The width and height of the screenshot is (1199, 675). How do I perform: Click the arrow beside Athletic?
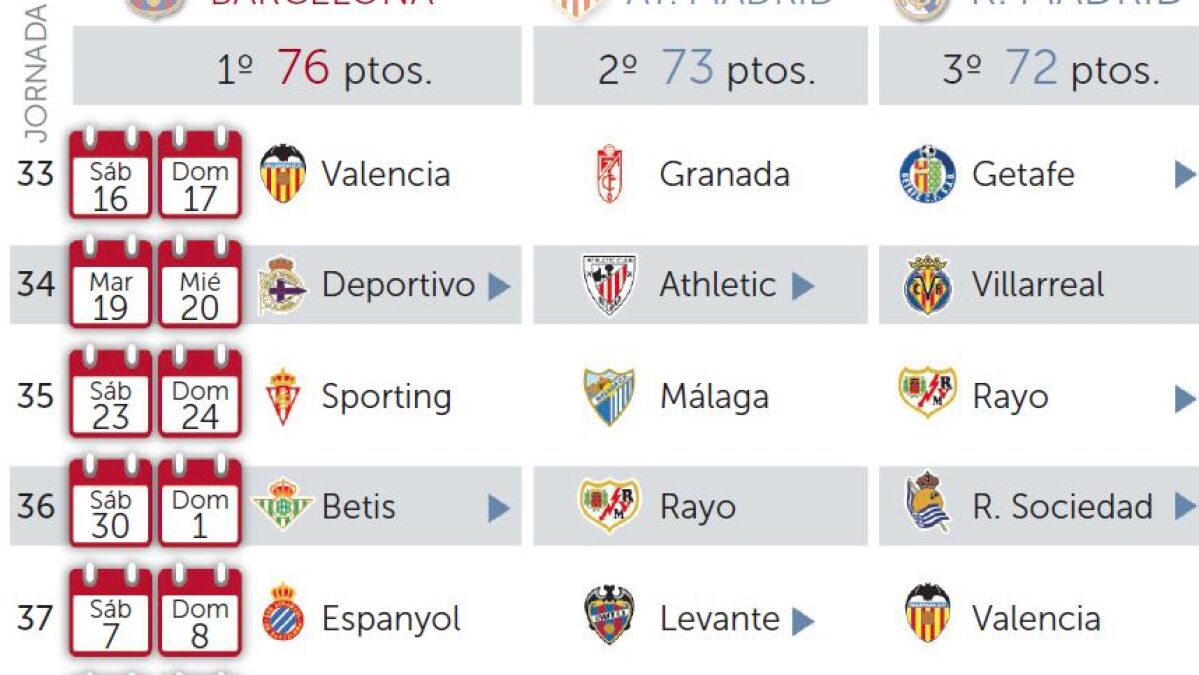(x=803, y=286)
